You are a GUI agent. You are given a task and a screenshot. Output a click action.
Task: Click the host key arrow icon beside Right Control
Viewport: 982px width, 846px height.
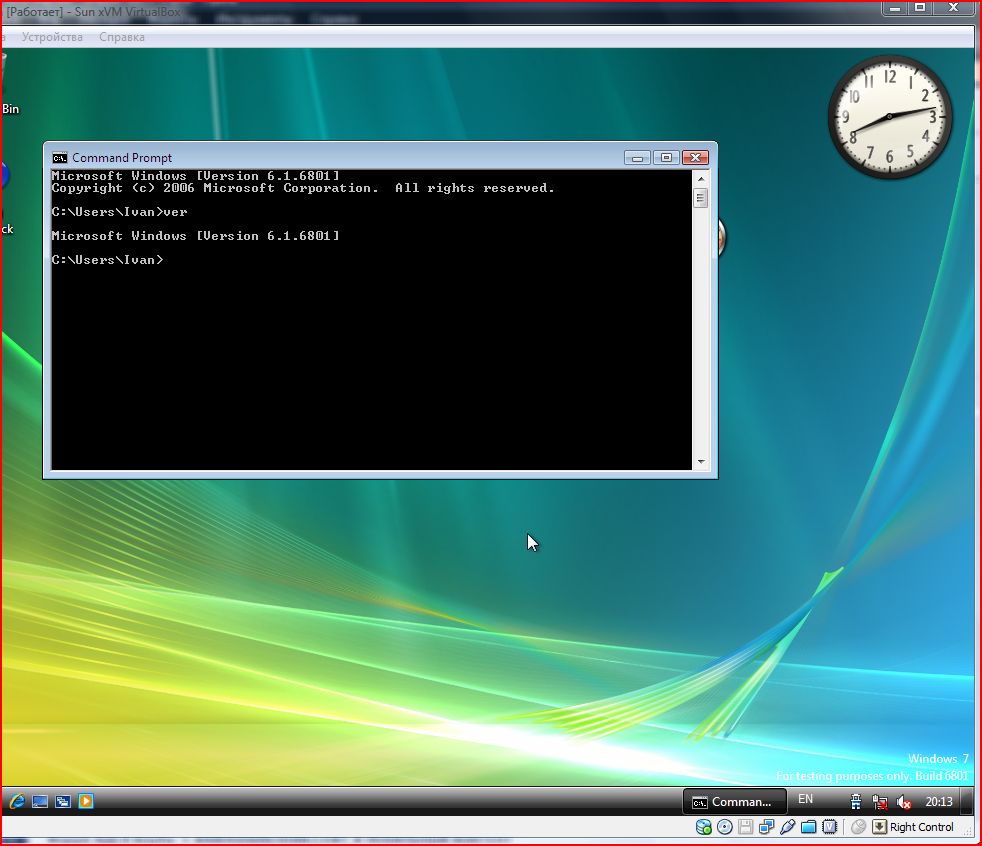click(x=879, y=827)
